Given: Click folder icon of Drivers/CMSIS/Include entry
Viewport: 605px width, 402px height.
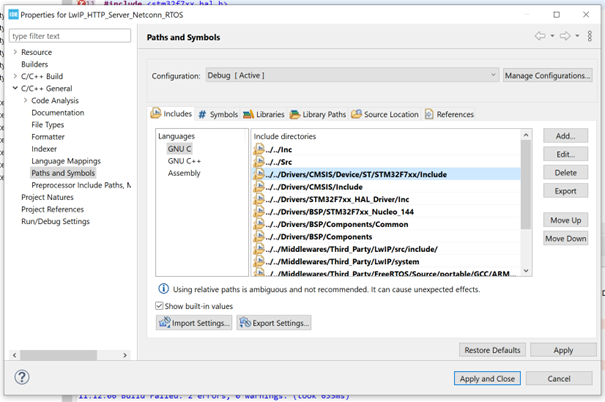Looking at the screenshot, I should click(259, 187).
